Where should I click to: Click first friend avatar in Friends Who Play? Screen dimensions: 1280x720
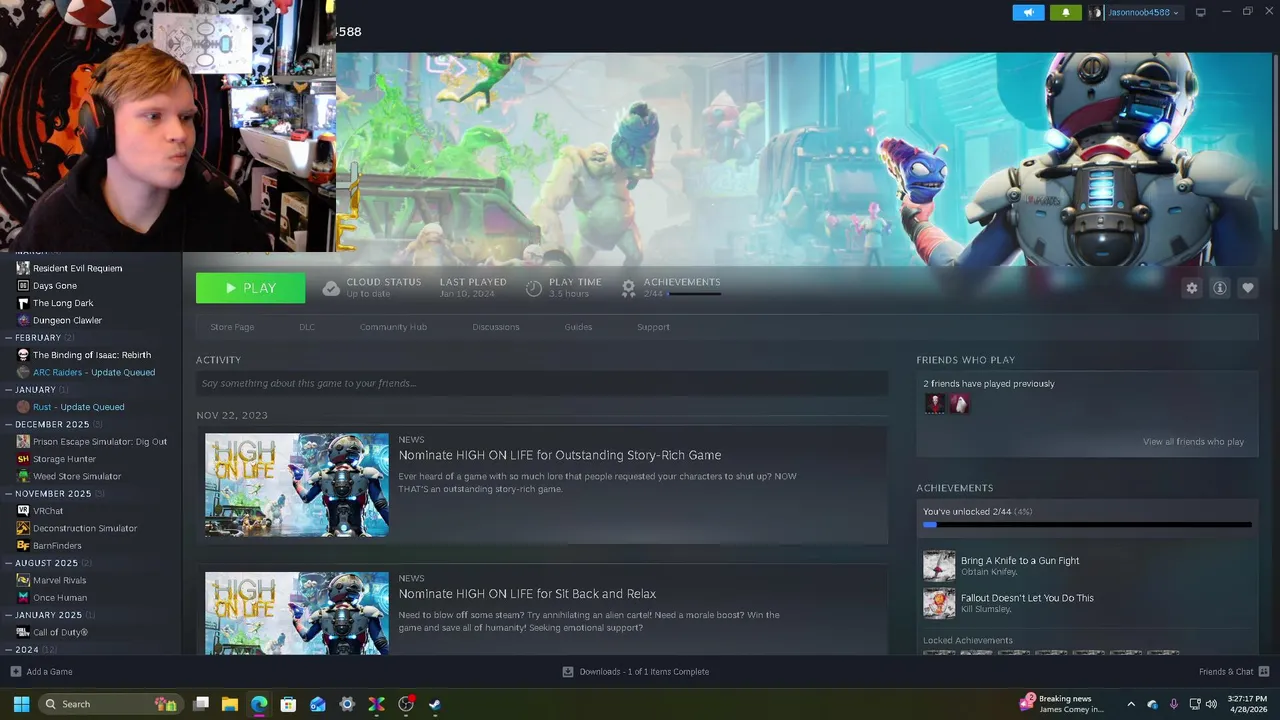coord(934,404)
